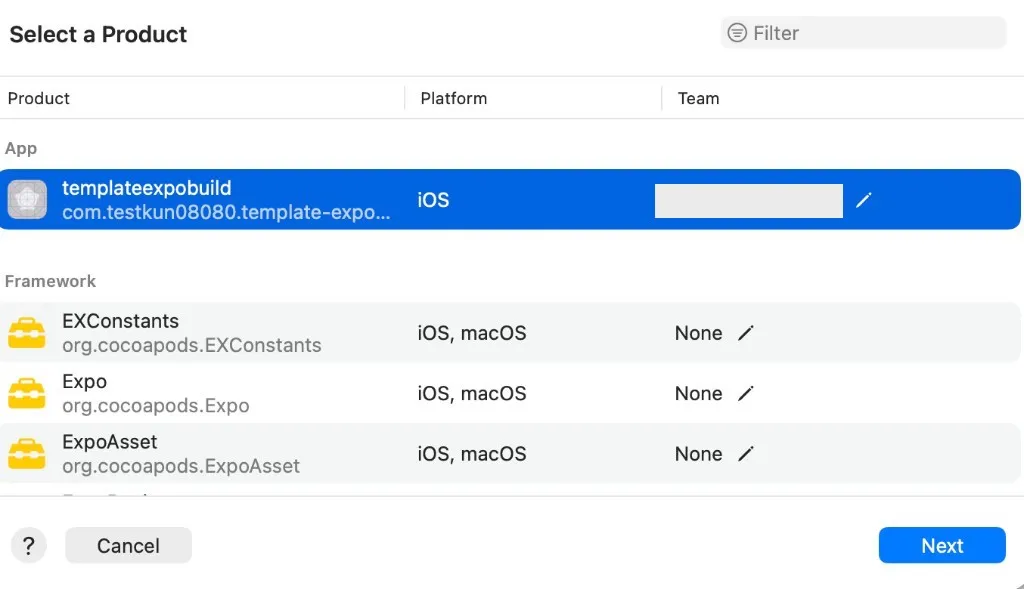
Task: Click iOS, macOS platform of EXConstants
Action: click(472, 333)
